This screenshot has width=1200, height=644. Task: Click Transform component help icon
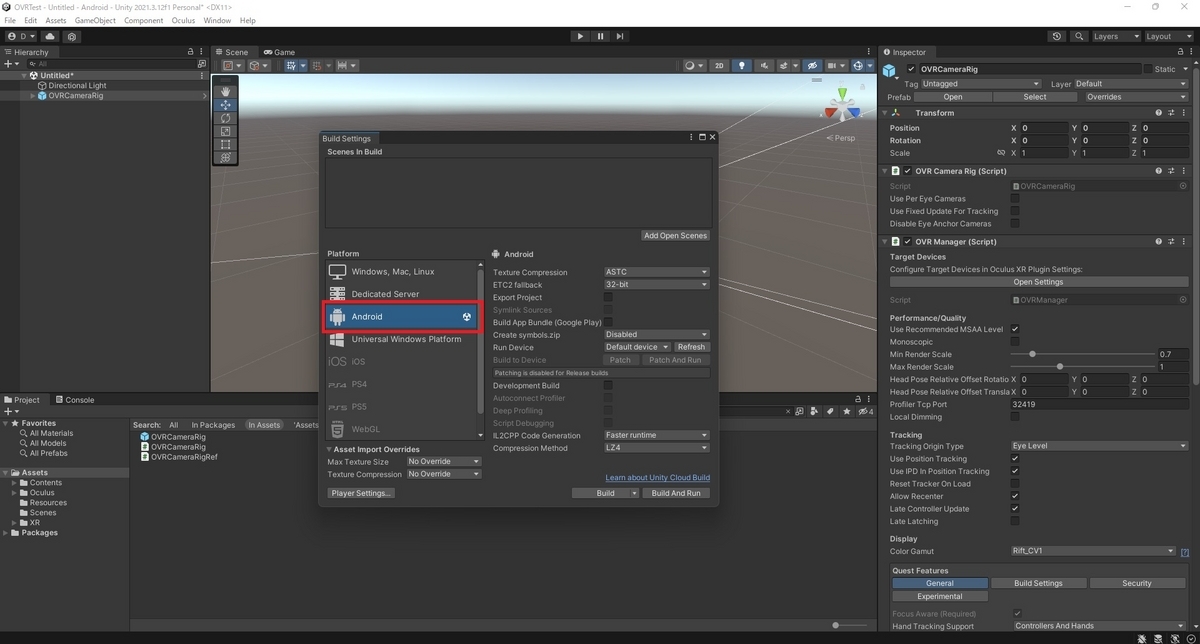tap(1159, 113)
